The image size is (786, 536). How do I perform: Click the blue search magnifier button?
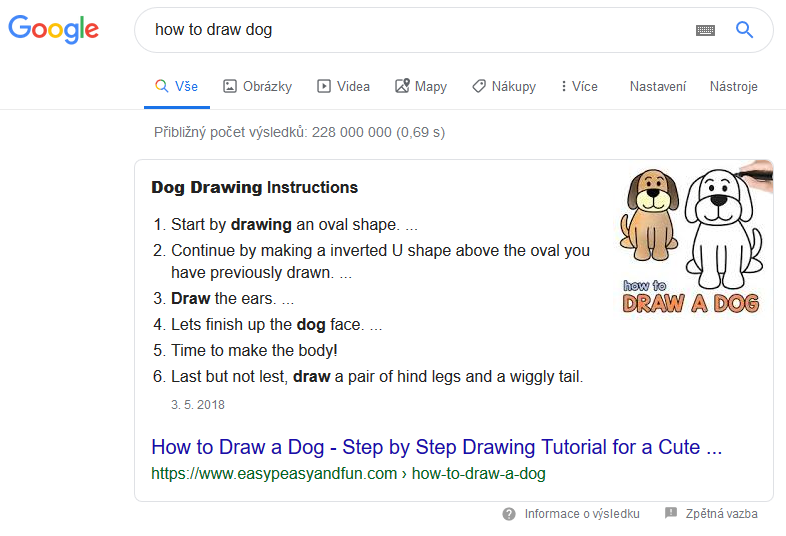point(744,30)
